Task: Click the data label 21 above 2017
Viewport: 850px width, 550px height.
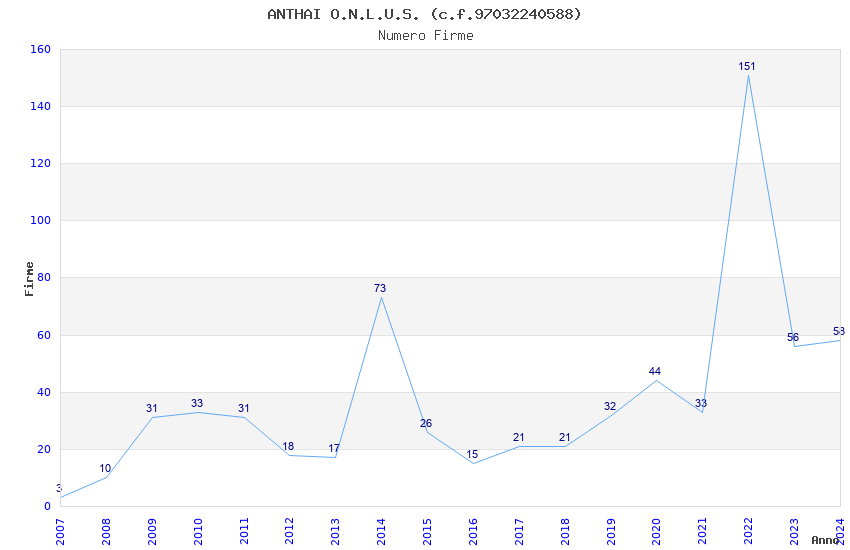Action: point(519,437)
